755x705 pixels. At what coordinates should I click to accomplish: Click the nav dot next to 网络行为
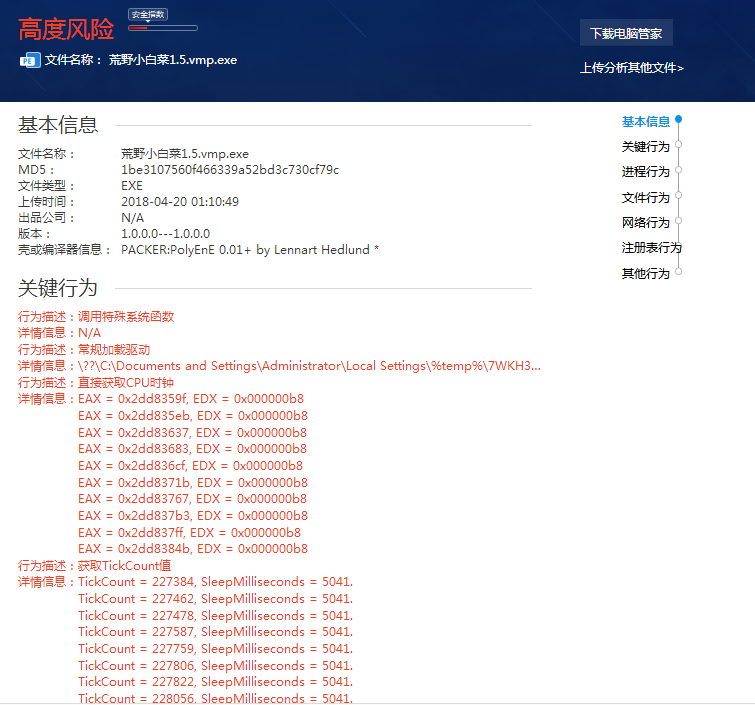pyautogui.click(x=678, y=221)
